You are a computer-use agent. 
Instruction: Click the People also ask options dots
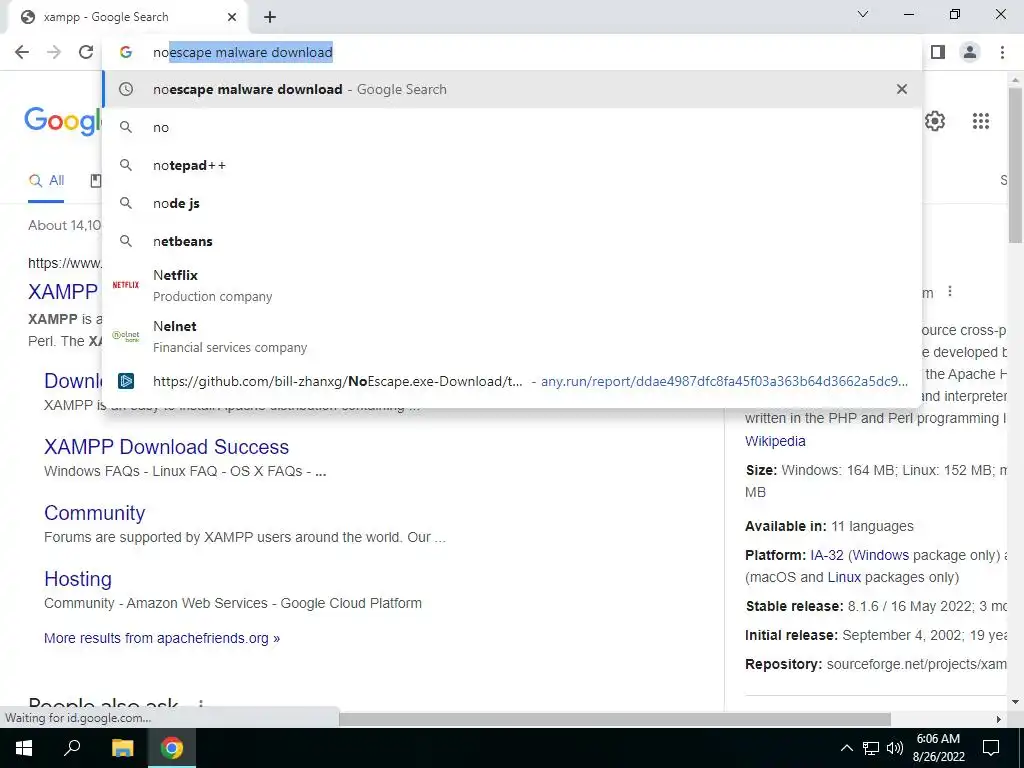click(201, 705)
